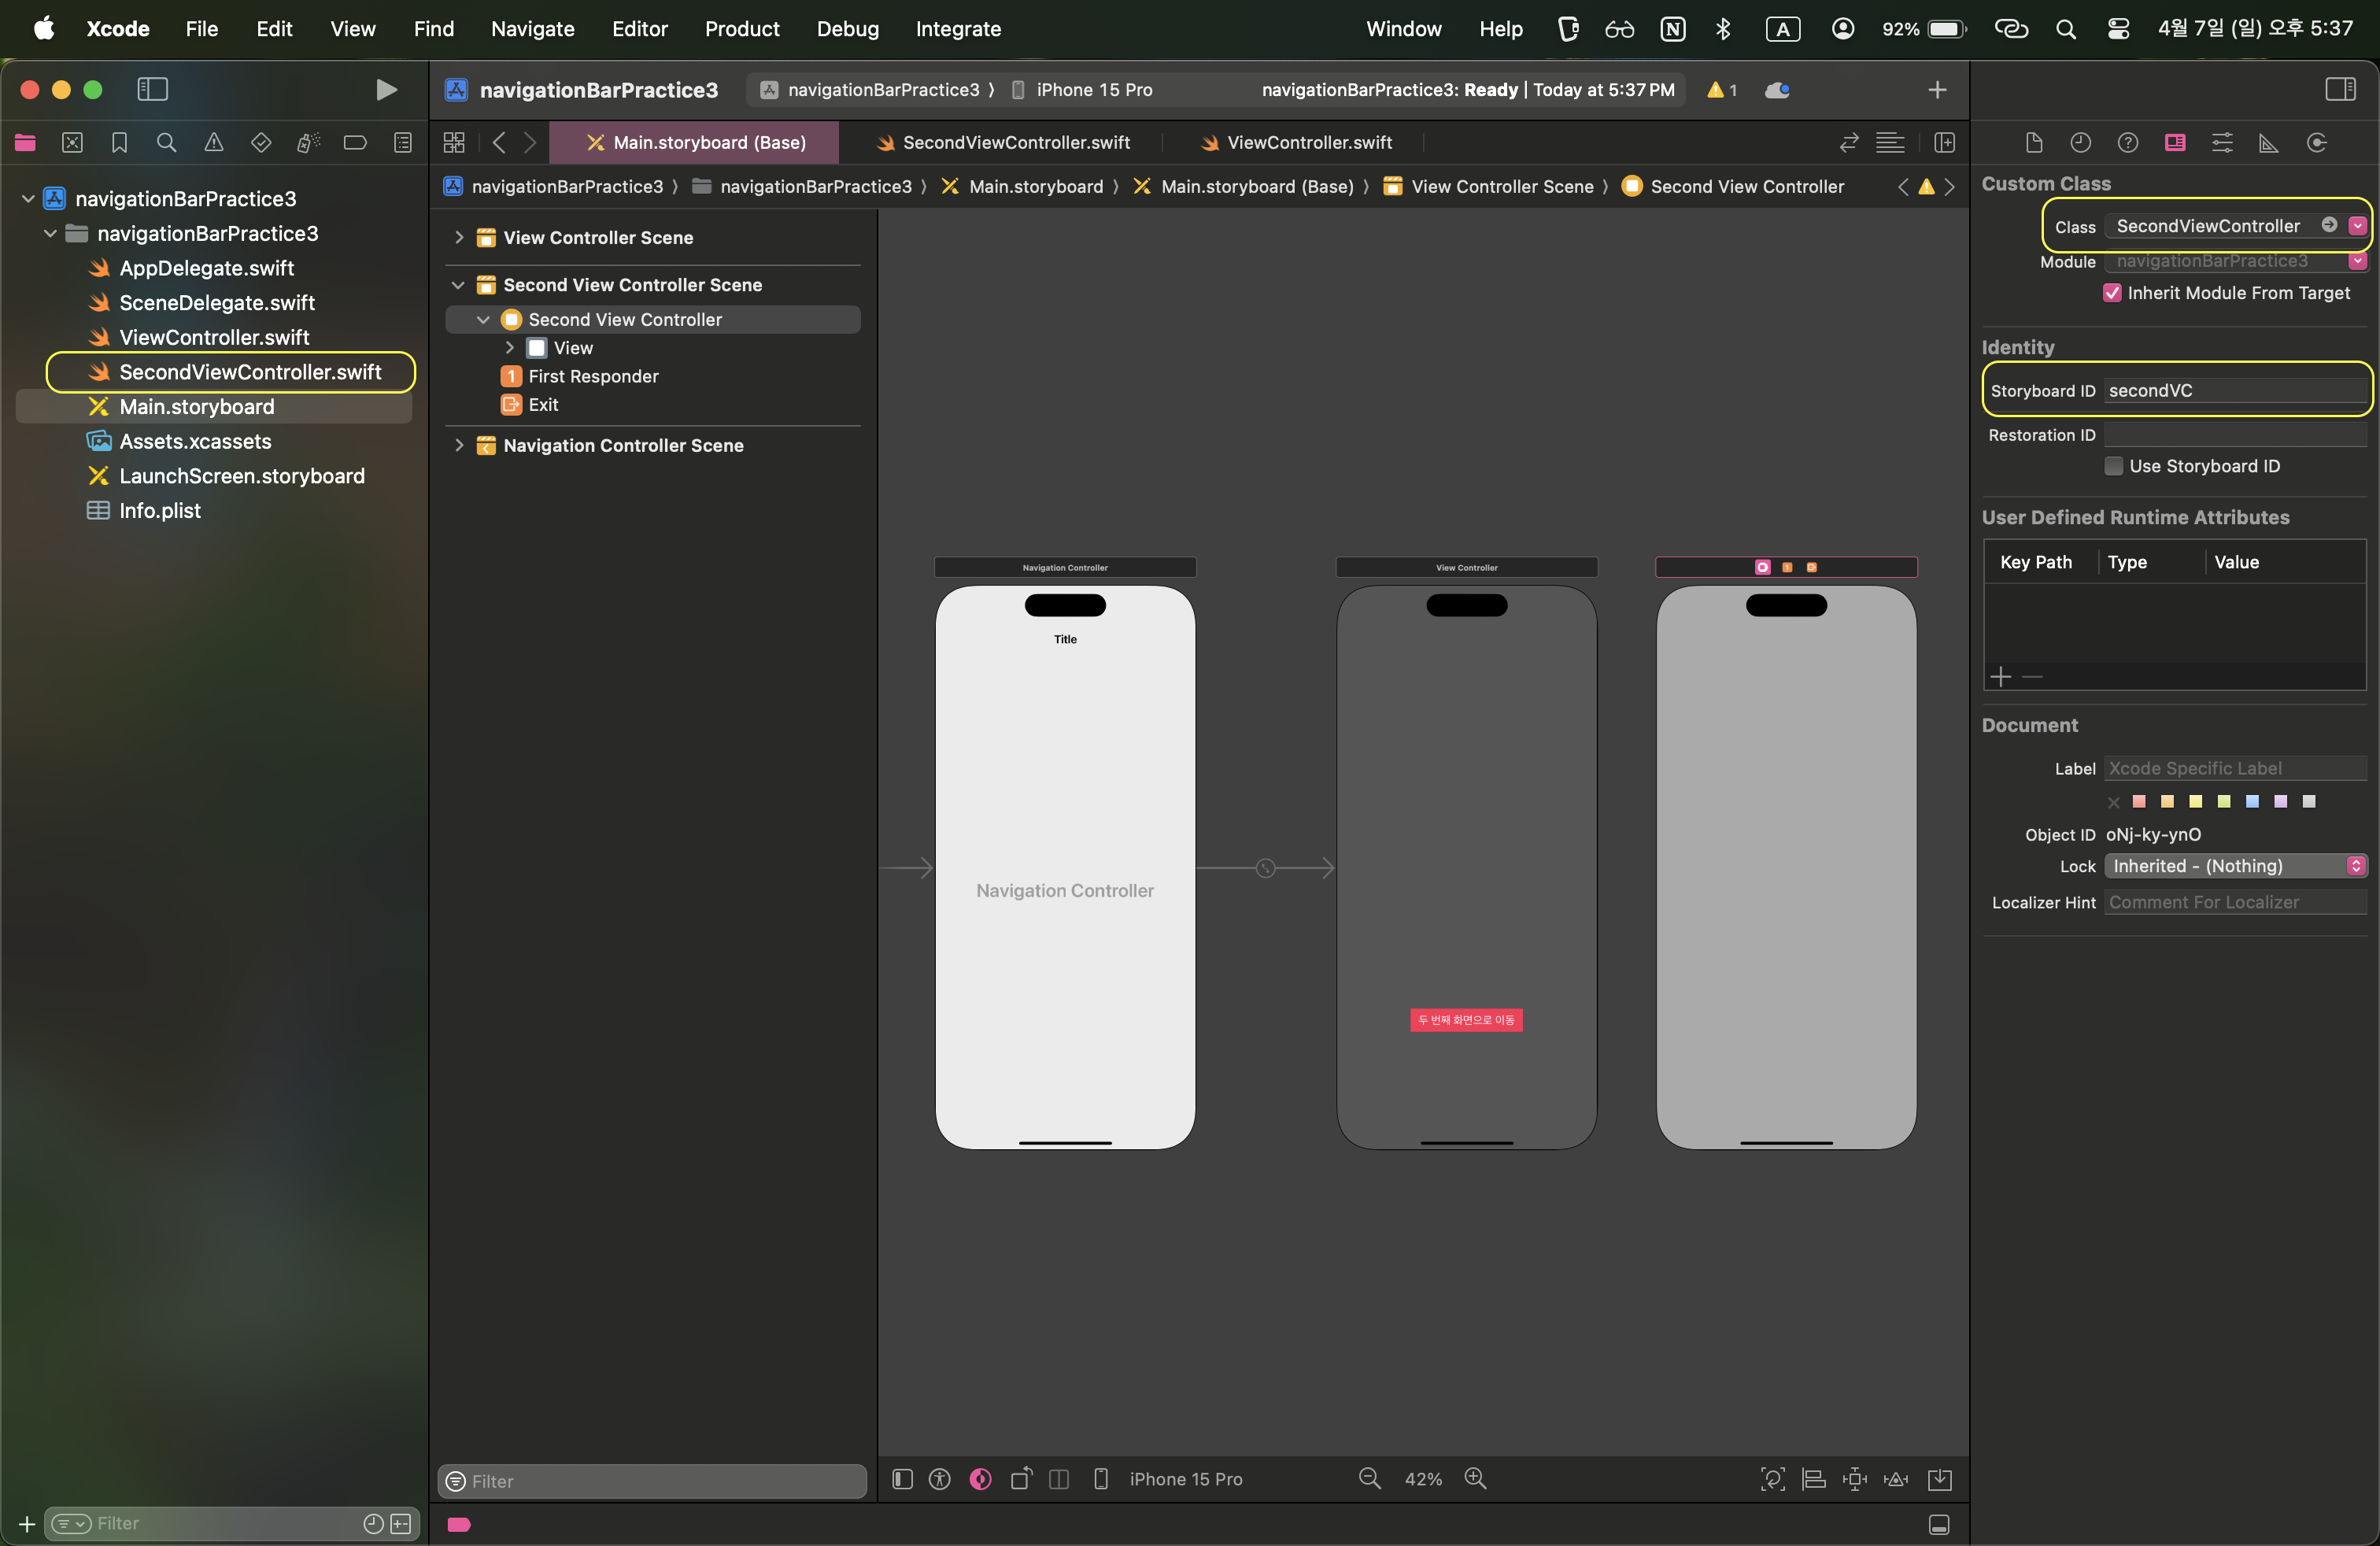Open the Product menu

click(741, 29)
